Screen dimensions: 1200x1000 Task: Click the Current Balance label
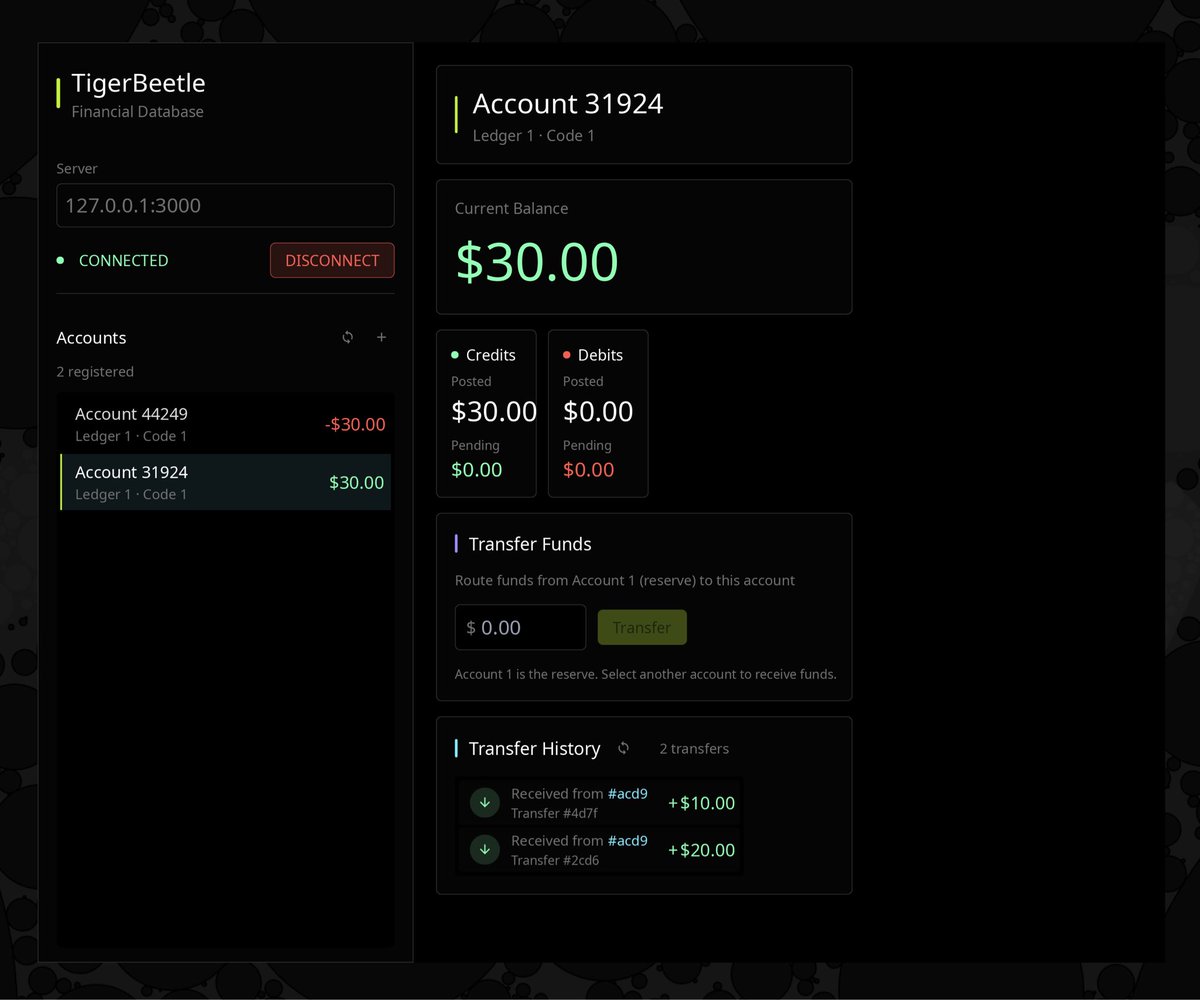(511, 209)
